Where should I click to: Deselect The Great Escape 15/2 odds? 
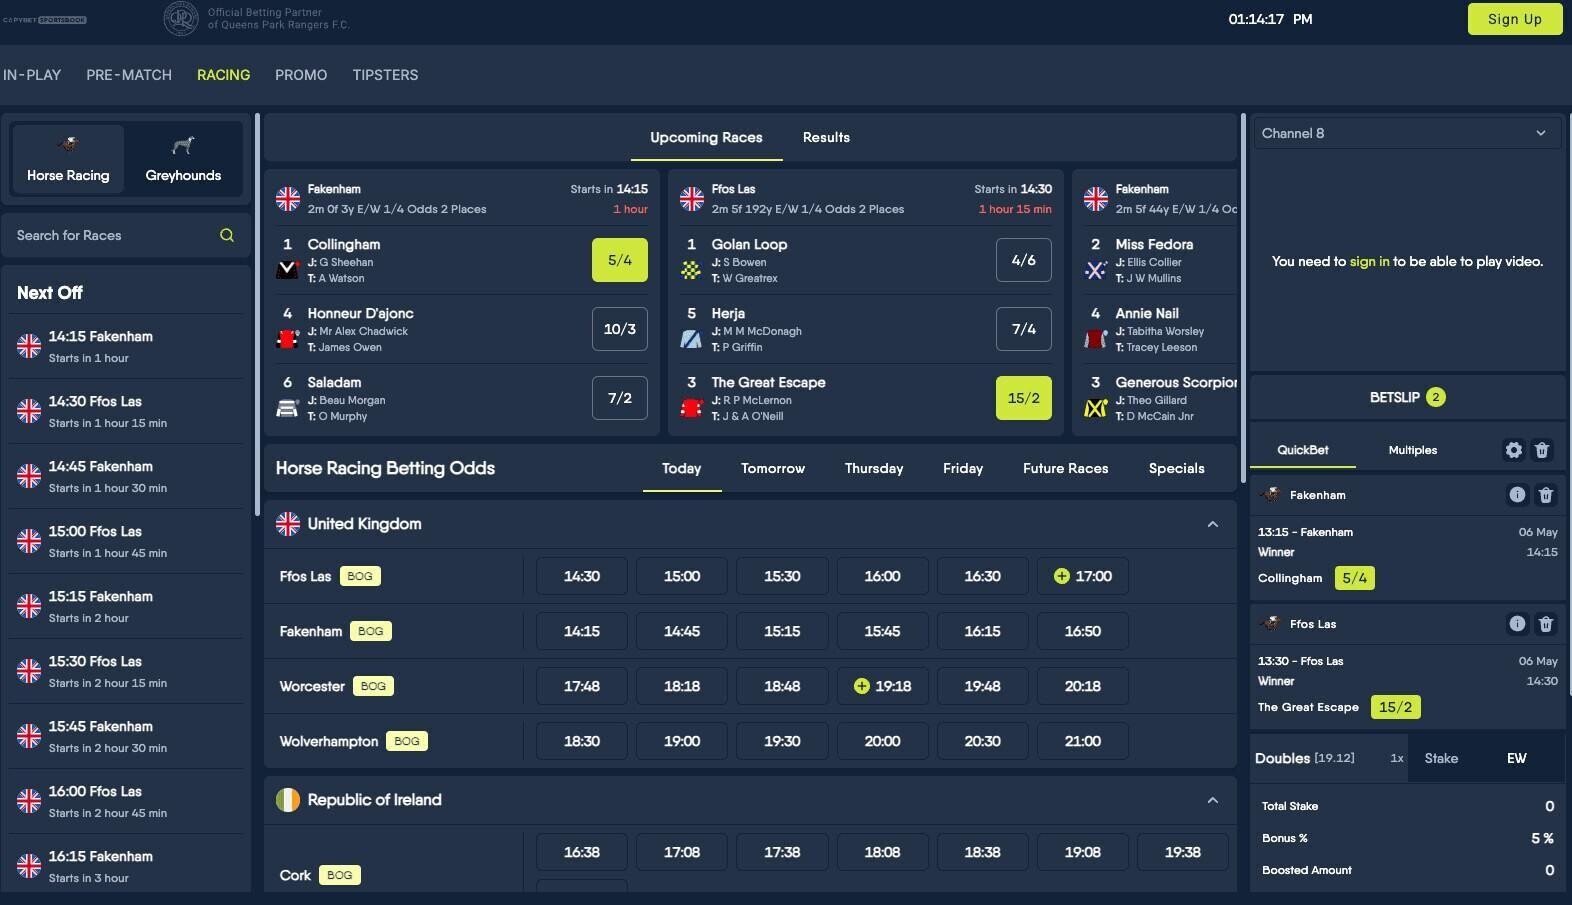coord(1024,398)
